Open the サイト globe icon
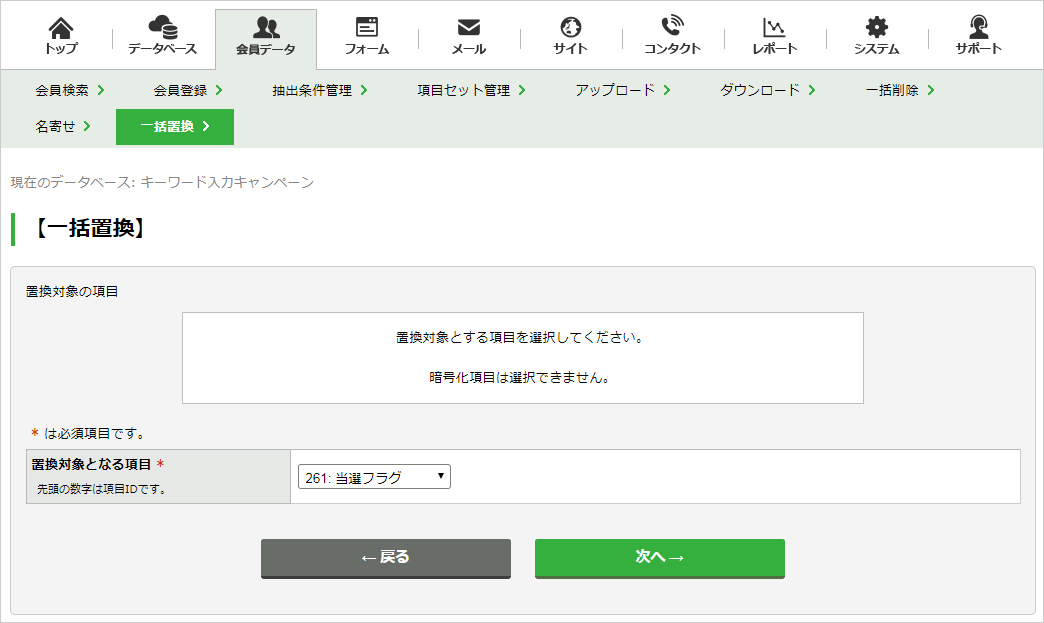 pyautogui.click(x=571, y=27)
